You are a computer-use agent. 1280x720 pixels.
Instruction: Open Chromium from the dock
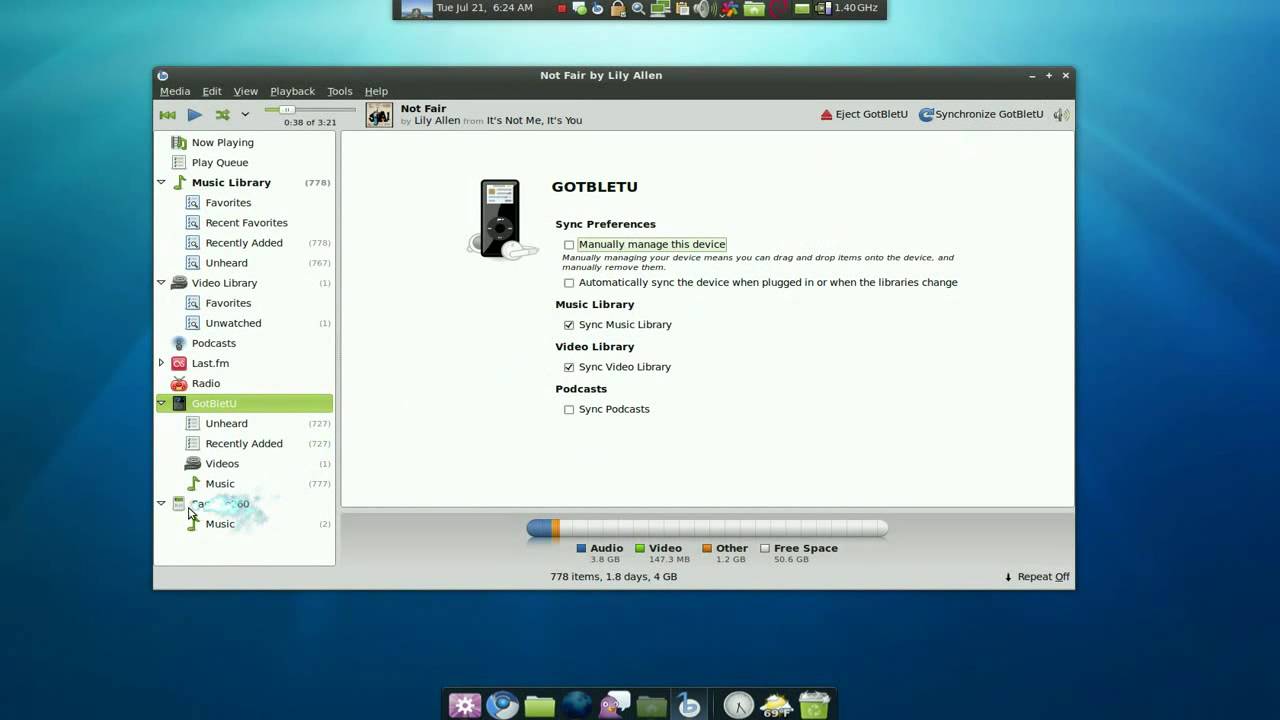tap(502, 705)
